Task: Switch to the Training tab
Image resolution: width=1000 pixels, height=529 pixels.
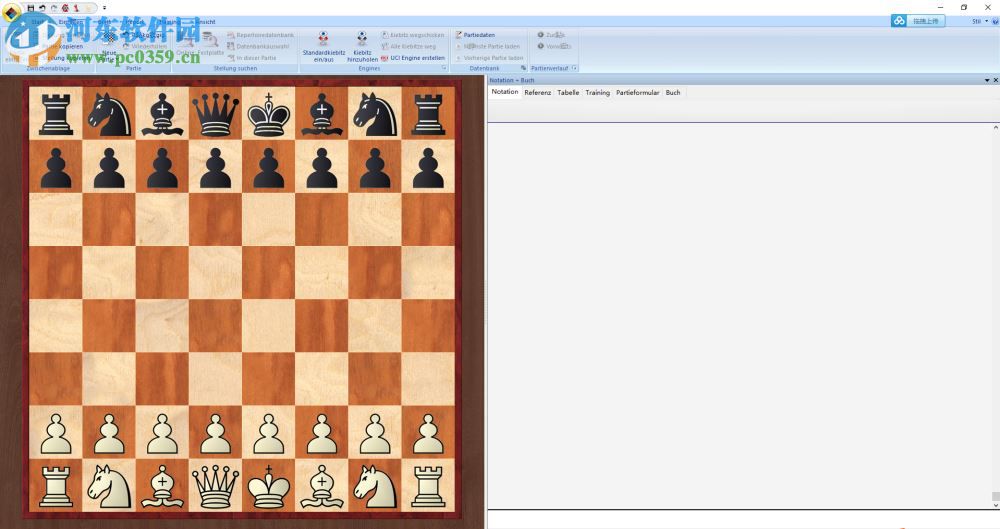Action: 598,93
